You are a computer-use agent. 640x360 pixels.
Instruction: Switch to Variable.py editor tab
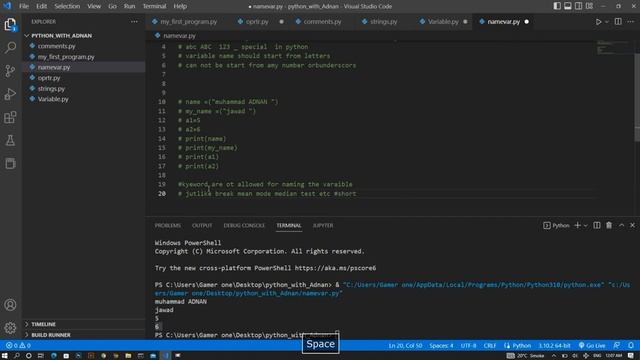pos(443,22)
